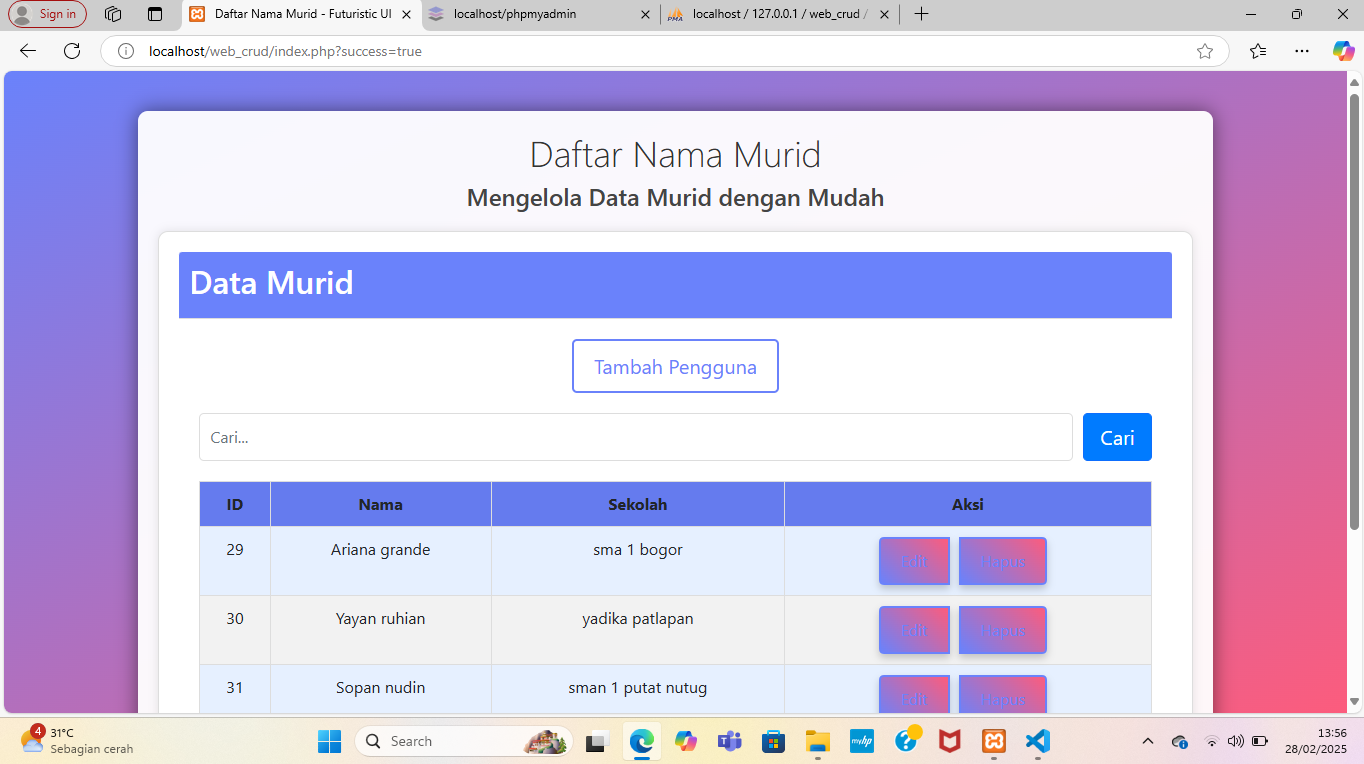Viewport: 1364px width, 764px height.
Task: Open Task View in the taskbar
Action: pos(597,741)
